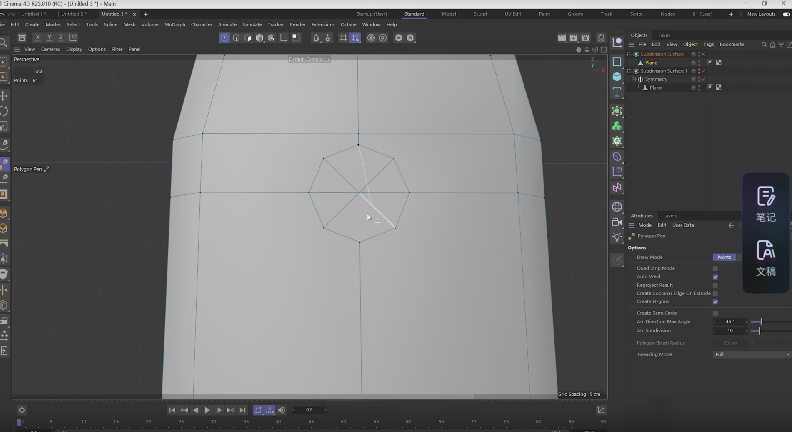This screenshot has width=792, height=432.
Task: Select the Points mode icon in top toolbar
Action: point(223,37)
